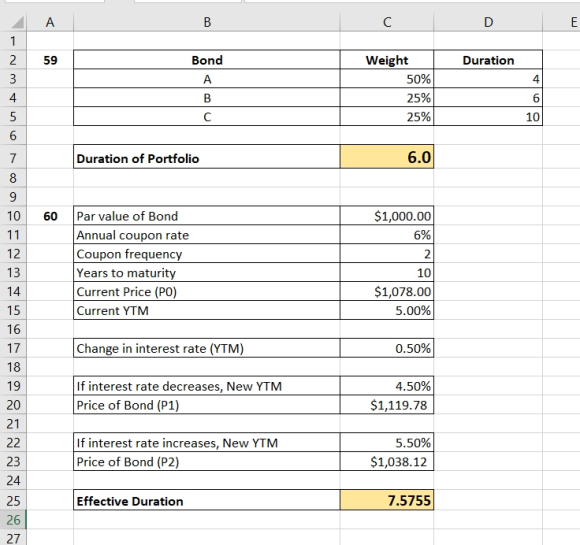Select column D header

click(488, 22)
